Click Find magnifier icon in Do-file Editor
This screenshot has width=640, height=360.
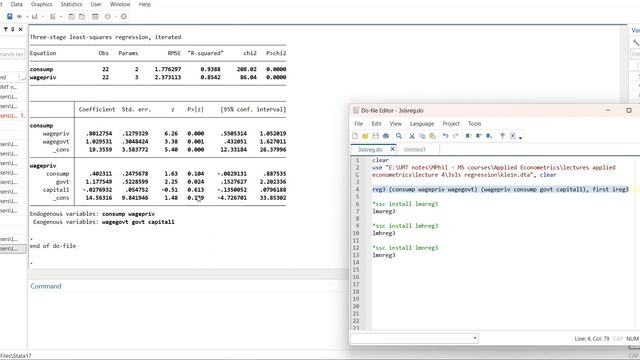coord(399,136)
